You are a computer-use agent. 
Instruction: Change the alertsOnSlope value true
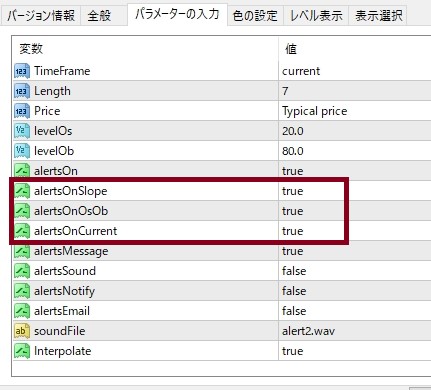292,191
